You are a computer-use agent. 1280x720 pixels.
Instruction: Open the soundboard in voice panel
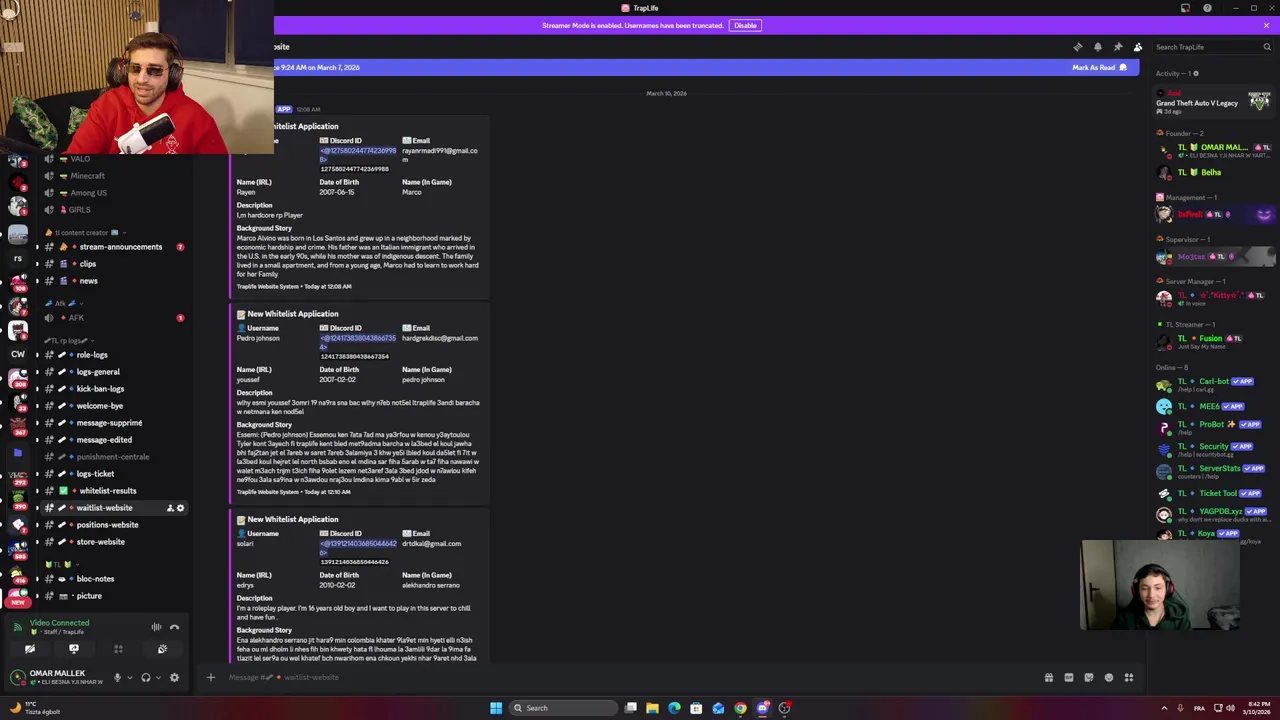click(x=162, y=649)
